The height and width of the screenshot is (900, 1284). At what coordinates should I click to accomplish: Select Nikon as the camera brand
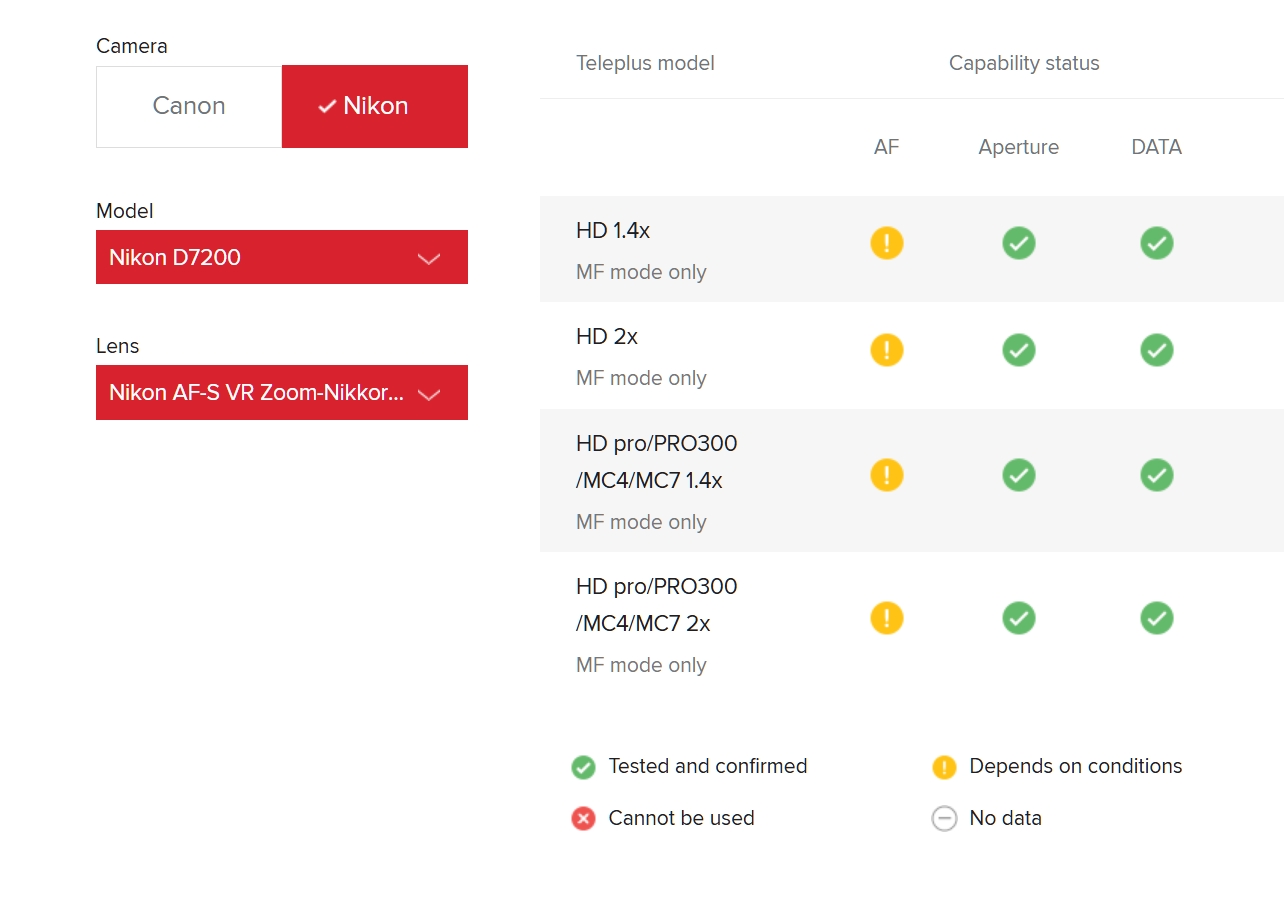[x=375, y=107]
